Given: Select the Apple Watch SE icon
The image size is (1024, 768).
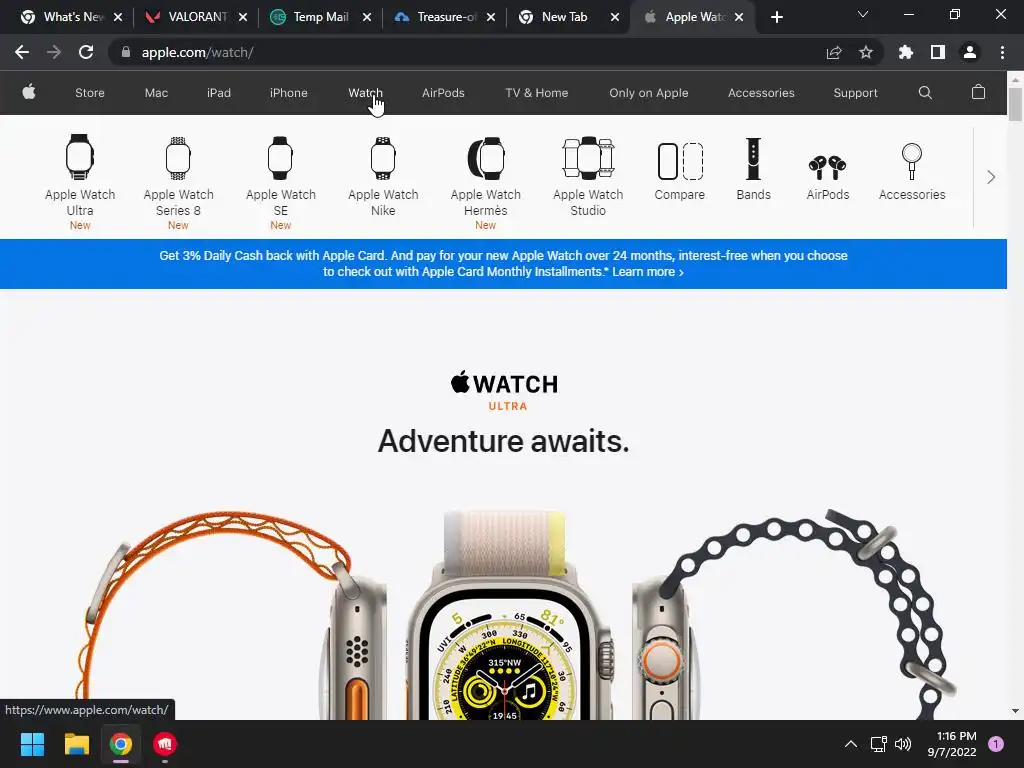Looking at the screenshot, I should pos(280,157).
